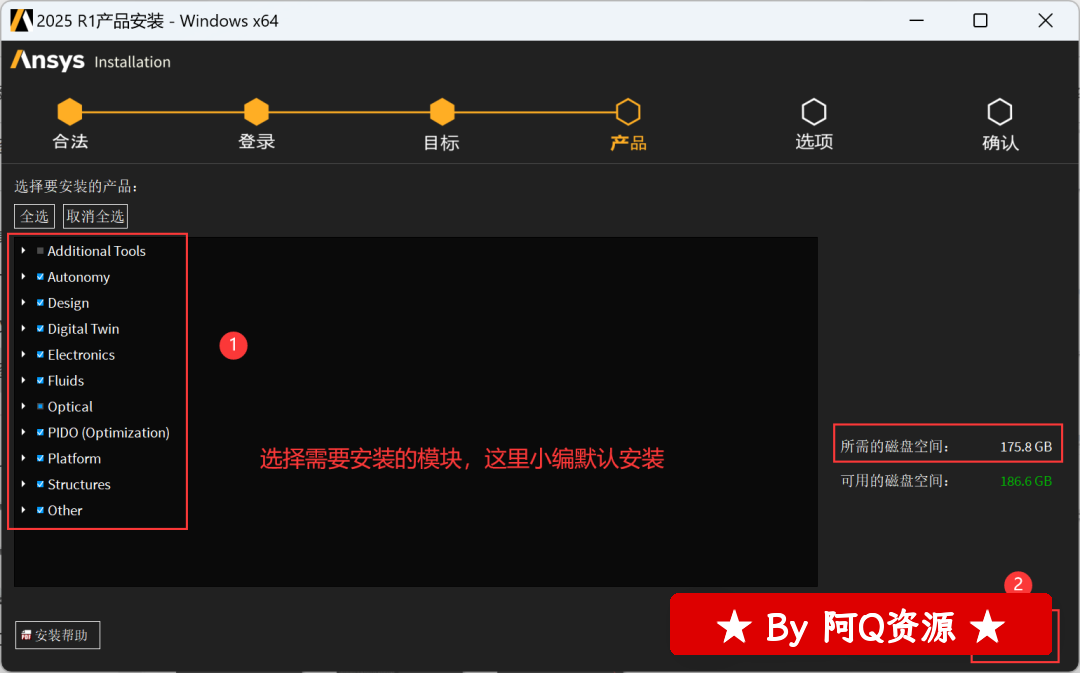Select the Digital Twin label
The width and height of the screenshot is (1080, 673).
(x=83, y=329)
